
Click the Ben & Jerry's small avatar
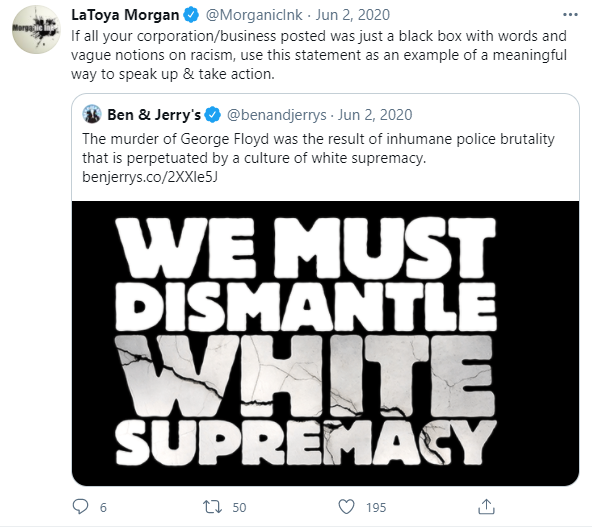click(92, 114)
